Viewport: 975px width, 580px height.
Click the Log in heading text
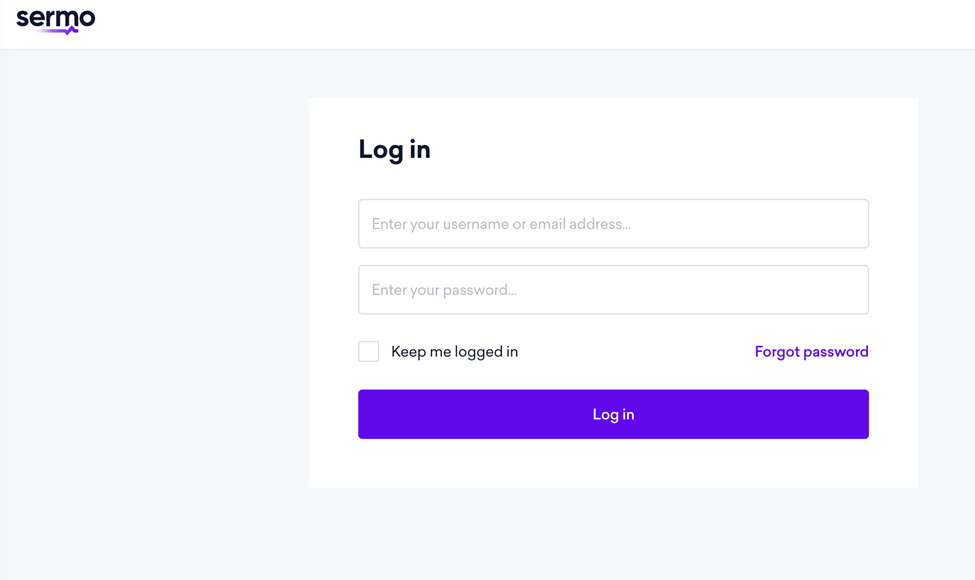coord(394,148)
